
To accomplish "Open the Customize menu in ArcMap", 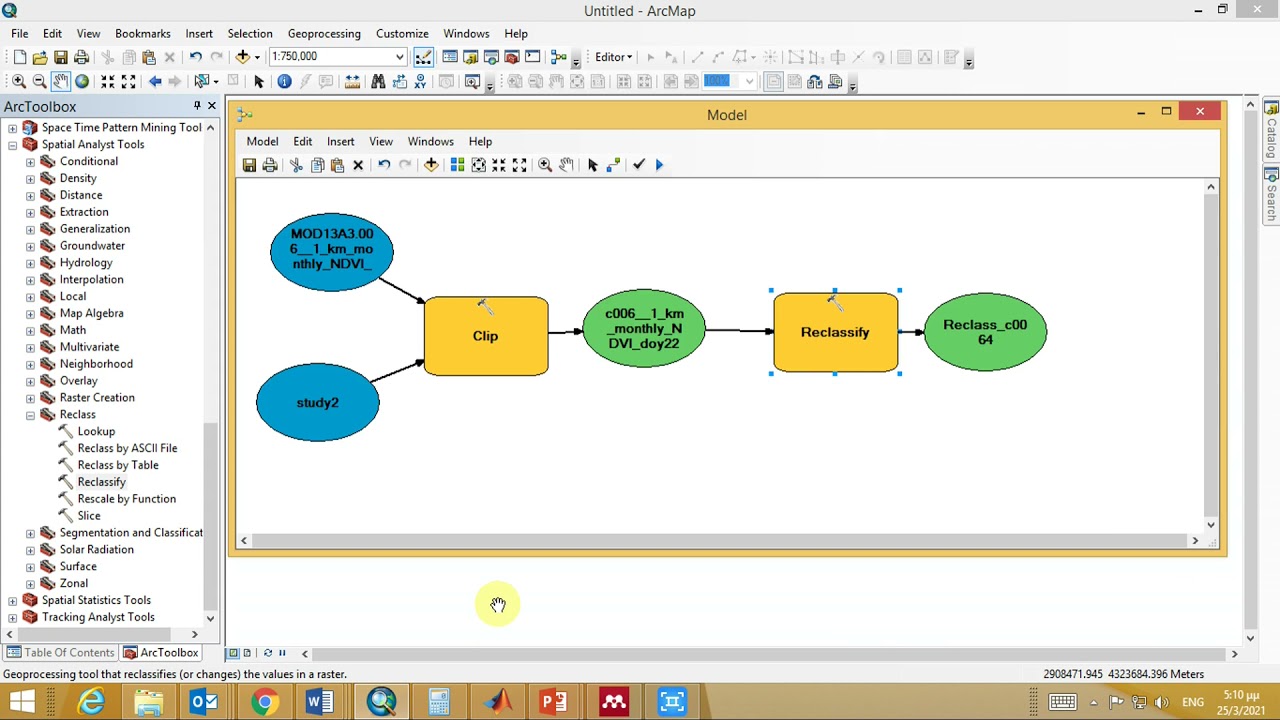I will coord(402,34).
